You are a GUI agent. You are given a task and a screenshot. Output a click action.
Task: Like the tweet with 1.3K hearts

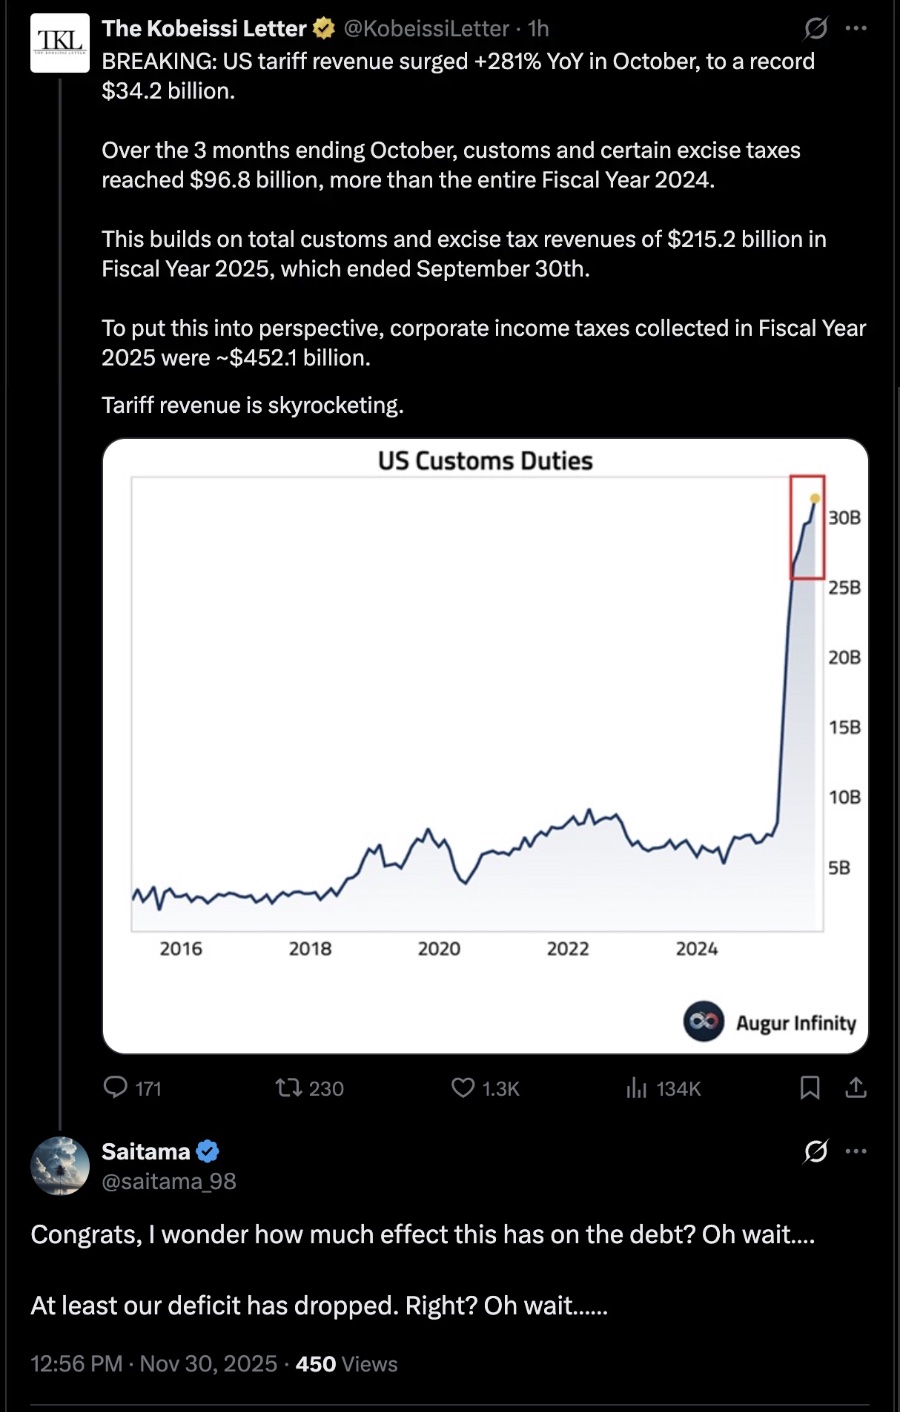click(x=463, y=1088)
